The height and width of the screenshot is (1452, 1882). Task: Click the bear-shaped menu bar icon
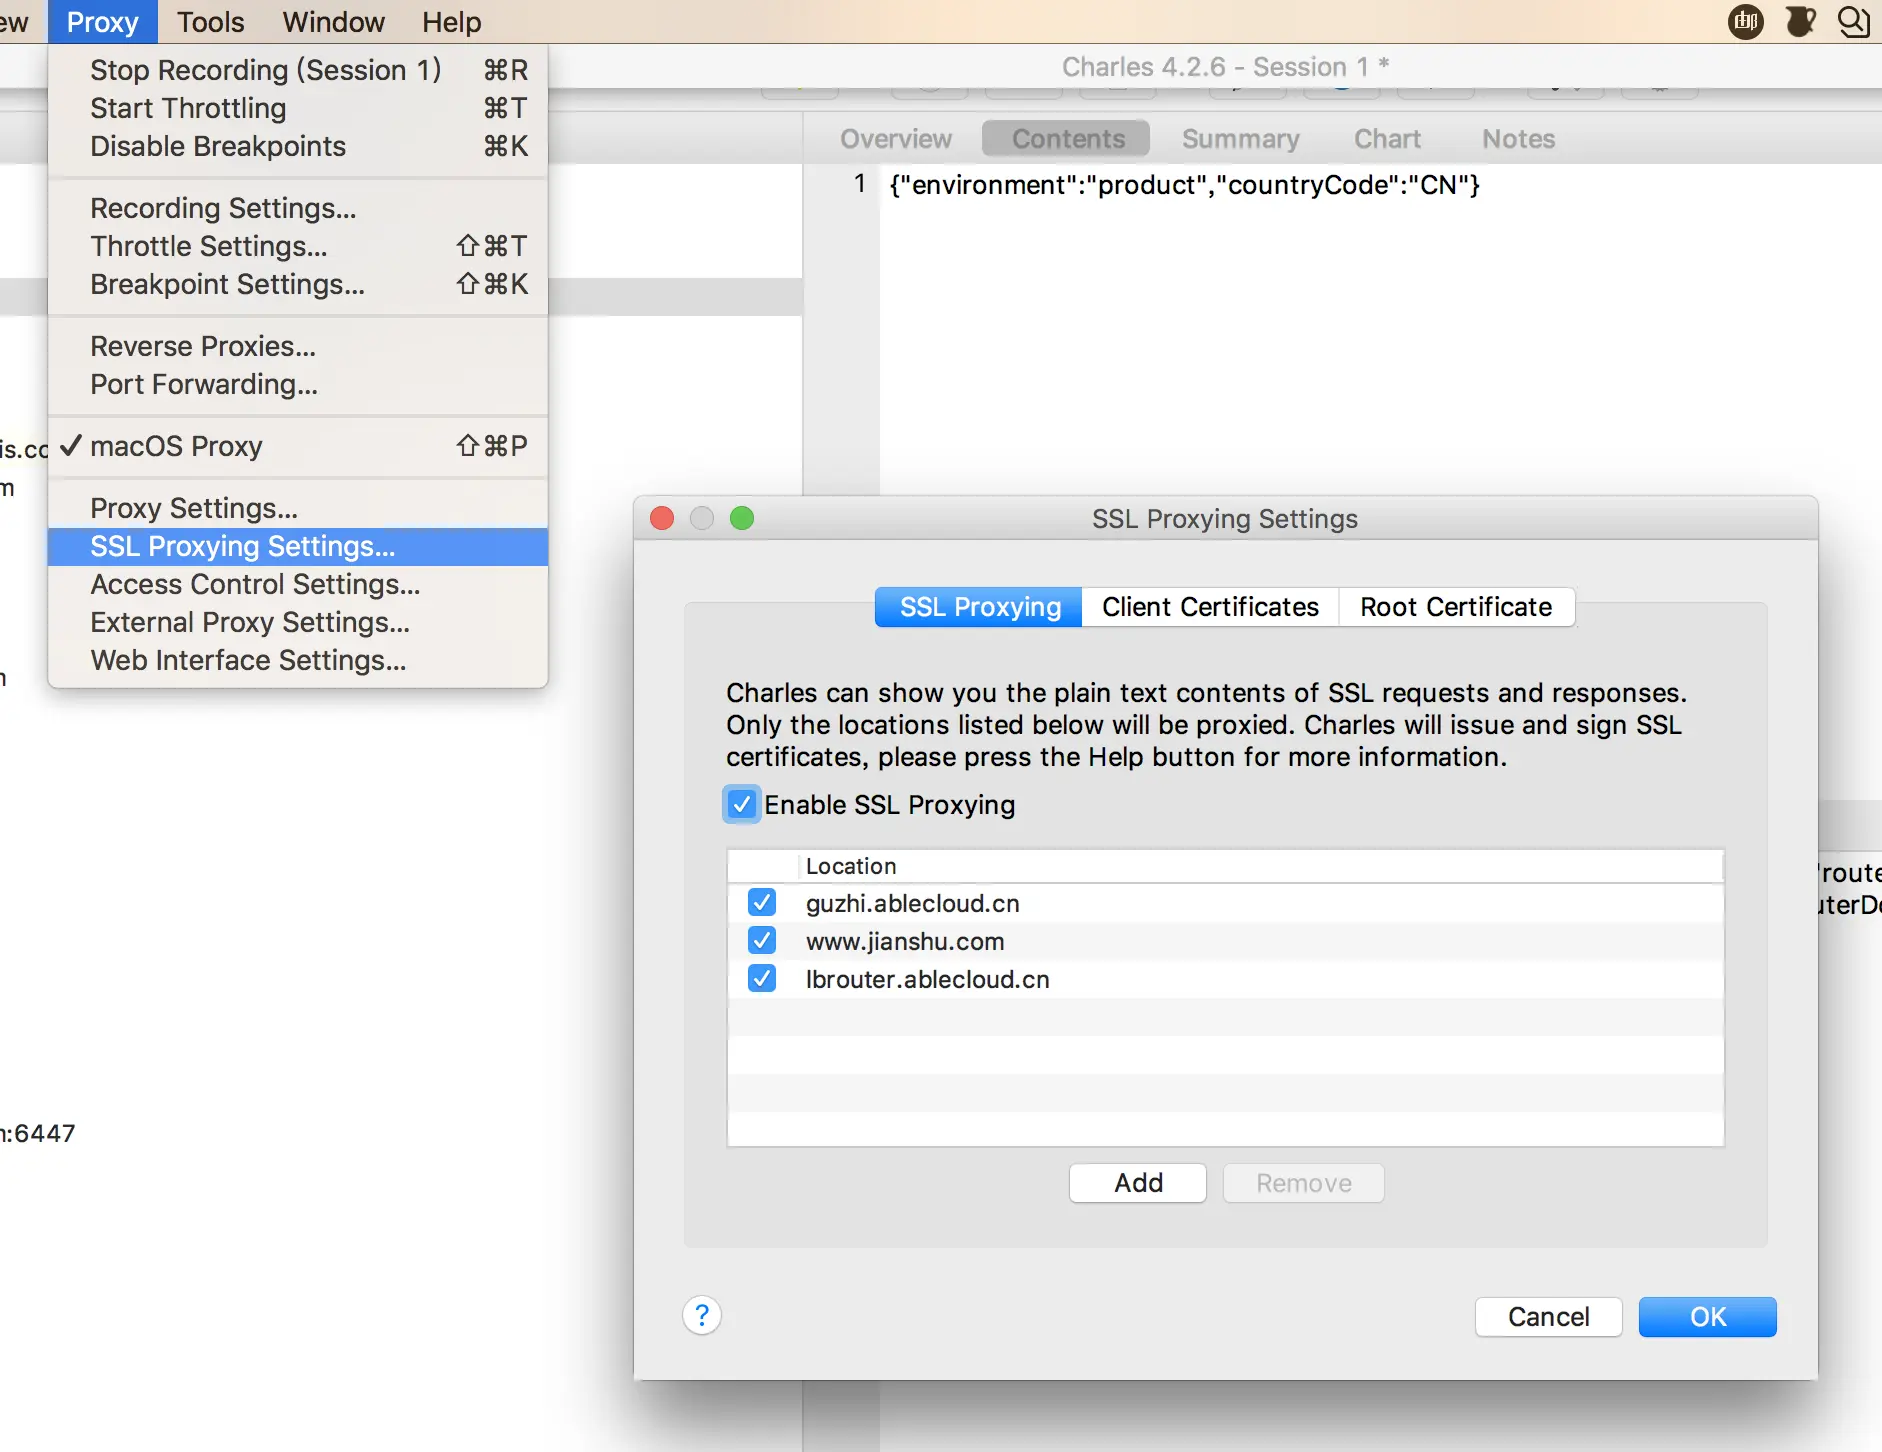click(x=1800, y=21)
